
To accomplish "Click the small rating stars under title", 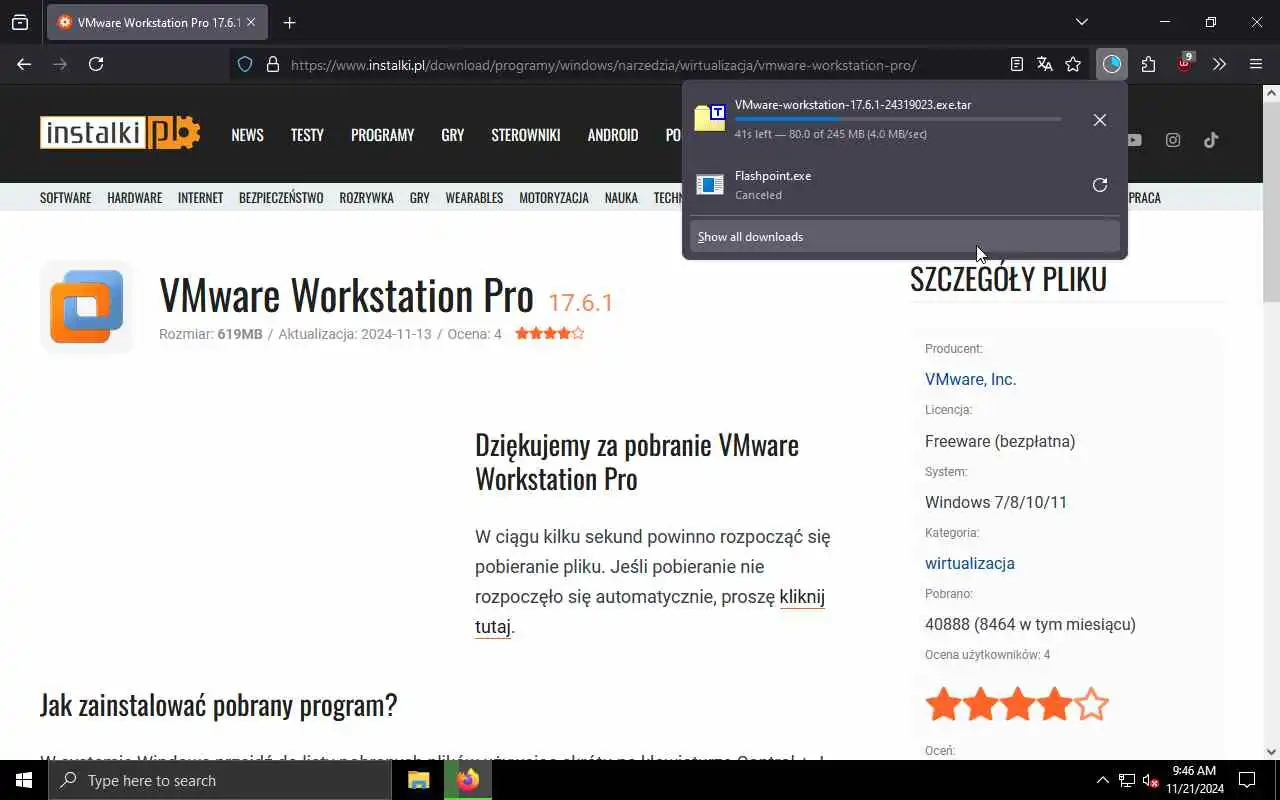I will [x=549, y=334].
